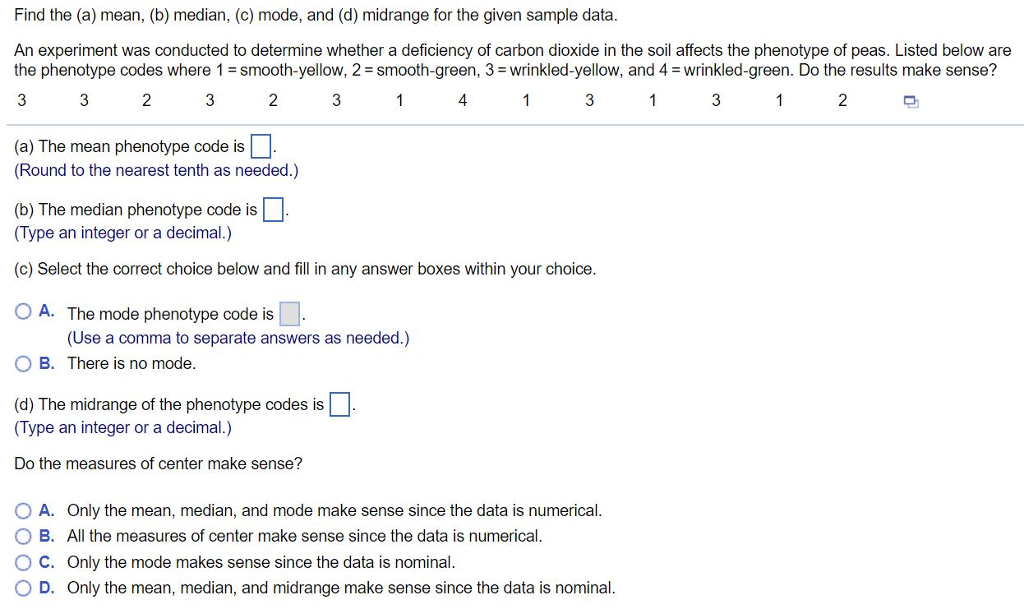Click the 'Round to the nearest tenth' hint
1024x609 pixels.
pos(156,170)
